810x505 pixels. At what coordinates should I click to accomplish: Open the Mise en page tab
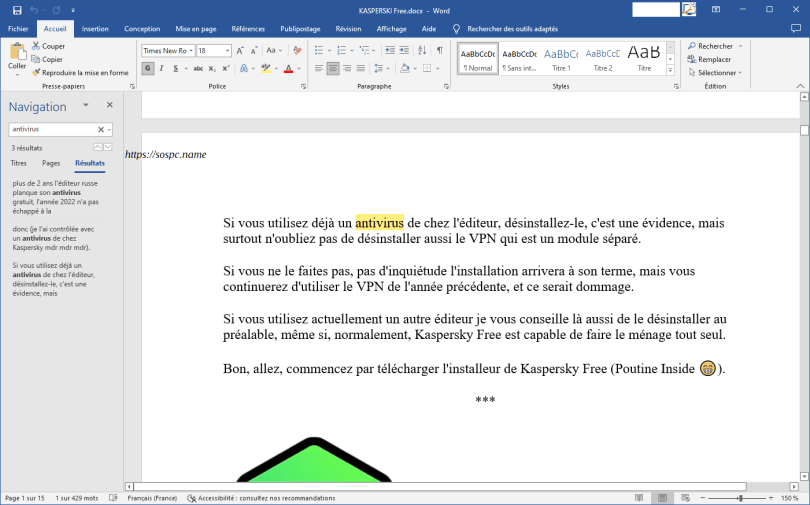point(196,29)
